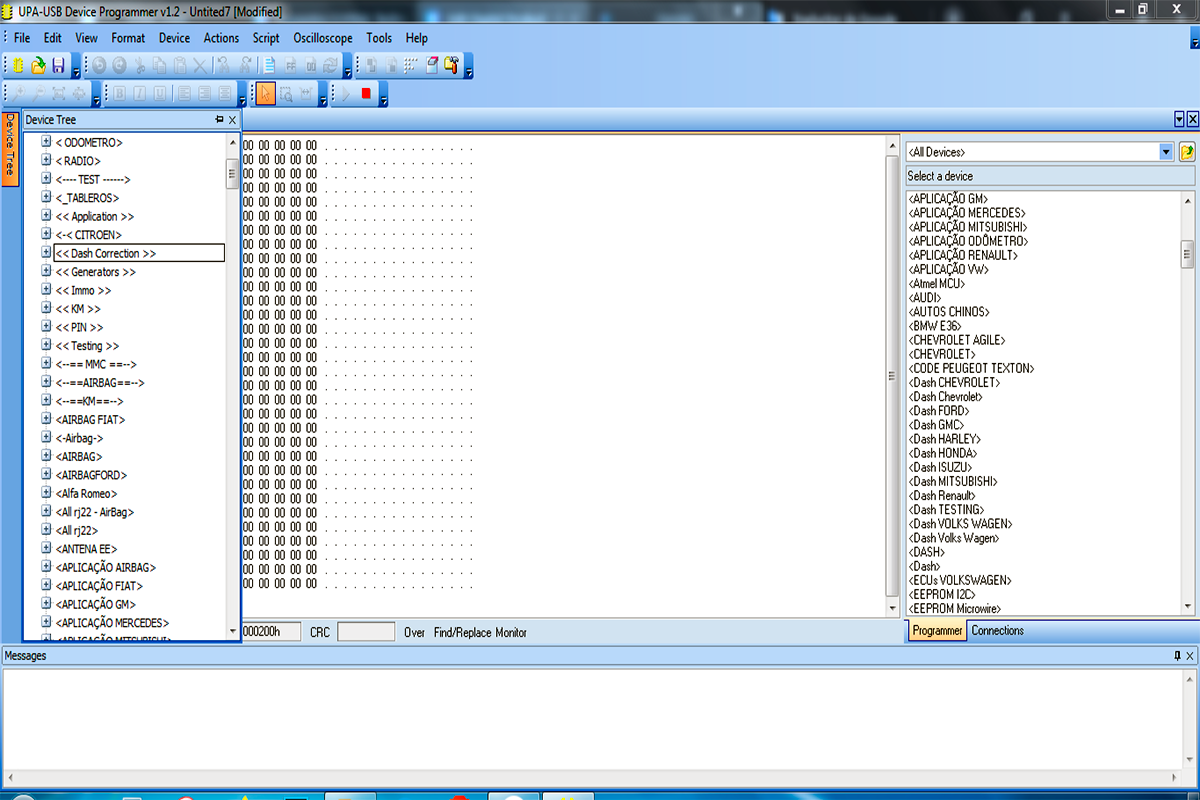Image resolution: width=1200 pixels, height=800 pixels.
Task: Click the device search icon beside All Devices
Action: coord(1187,152)
